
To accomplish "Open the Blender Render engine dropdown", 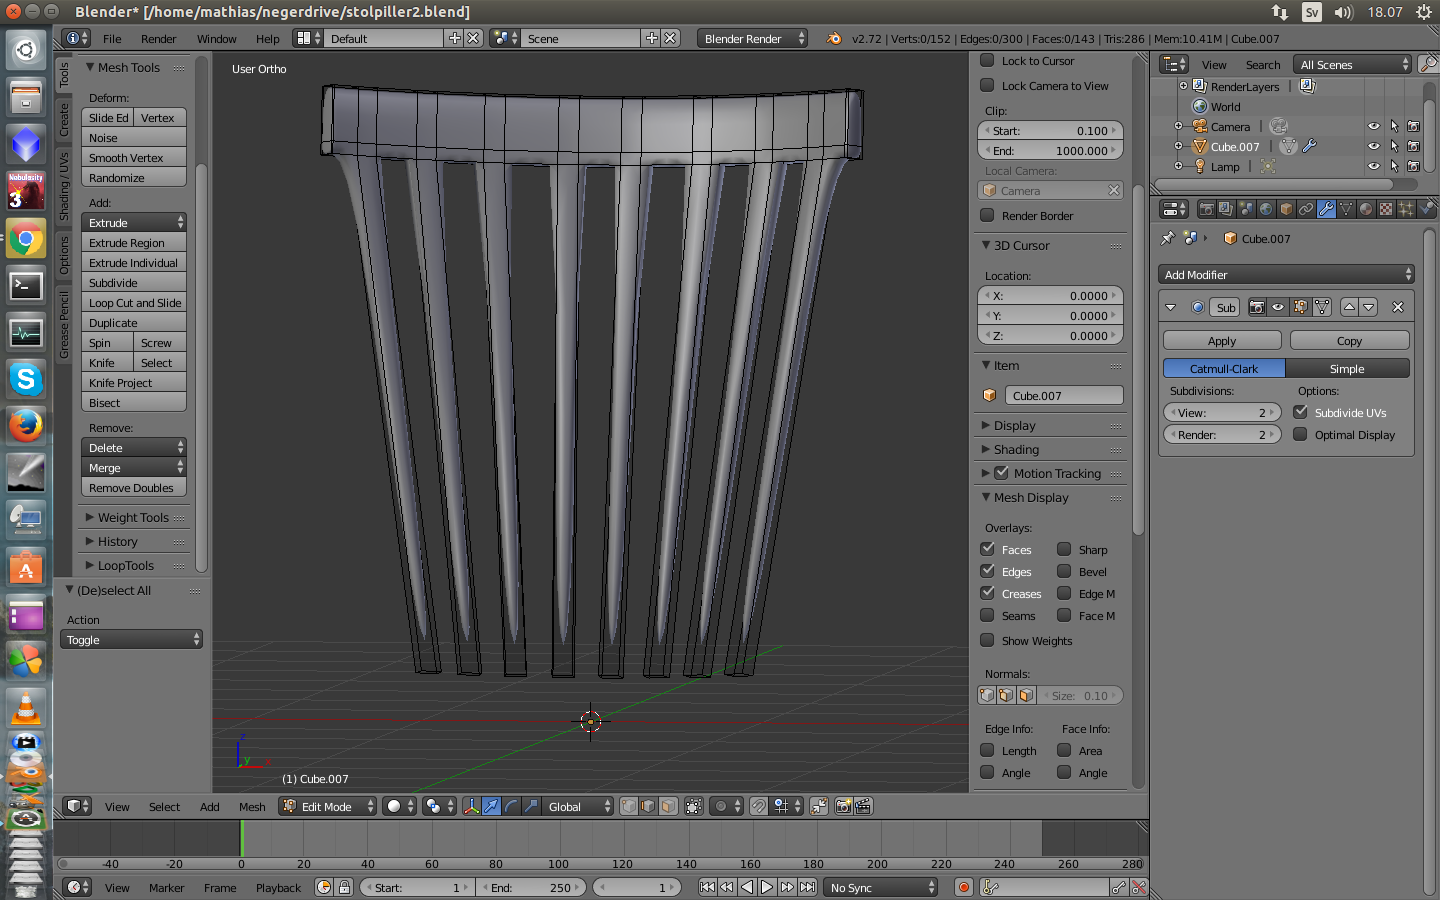I will (752, 38).
